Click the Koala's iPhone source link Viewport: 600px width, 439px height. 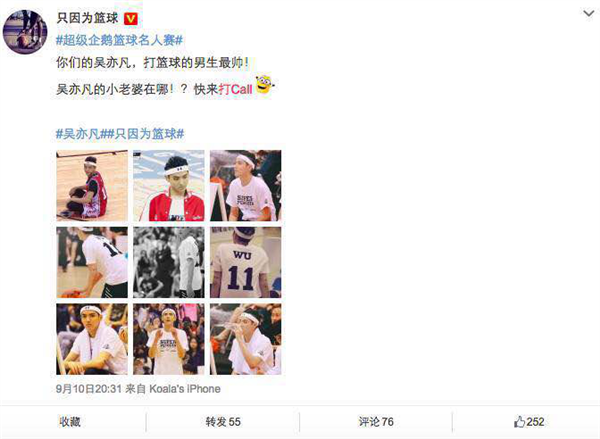pyautogui.click(x=185, y=389)
